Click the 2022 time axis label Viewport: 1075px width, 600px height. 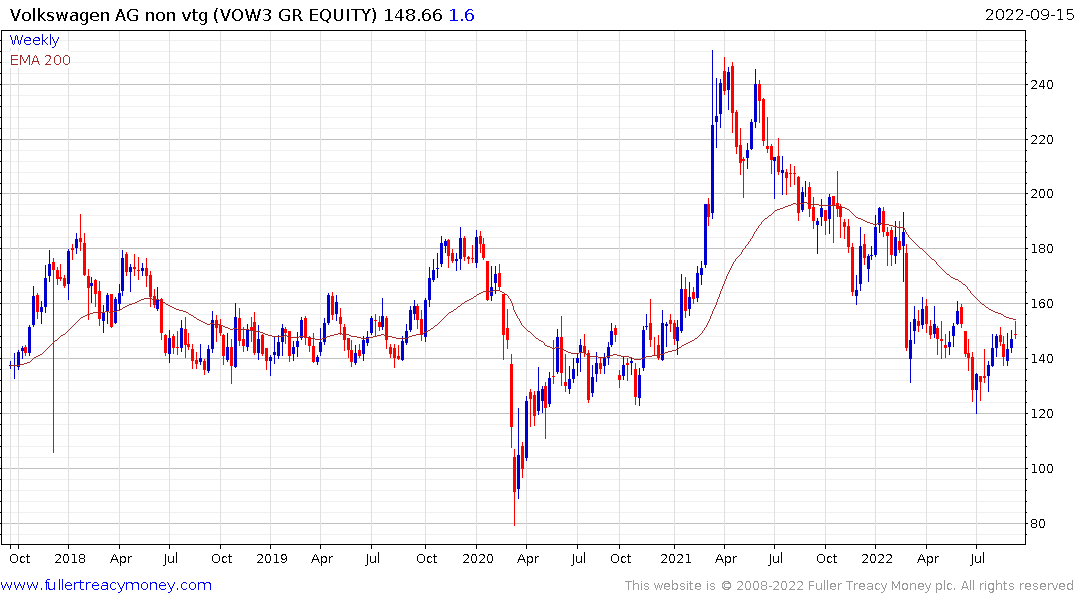click(x=877, y=558)
